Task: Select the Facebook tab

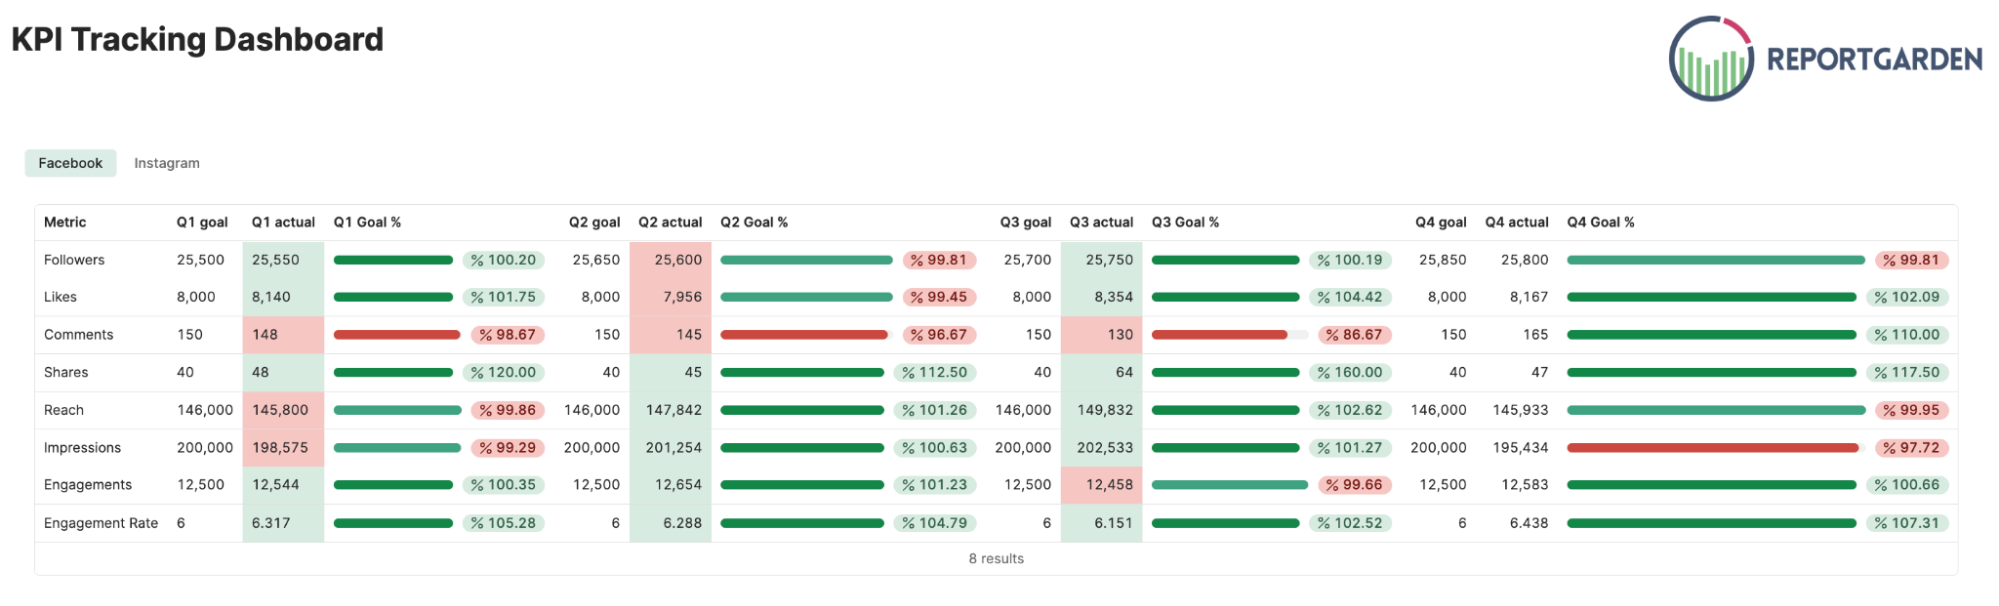Action: [x=71, y=163]
